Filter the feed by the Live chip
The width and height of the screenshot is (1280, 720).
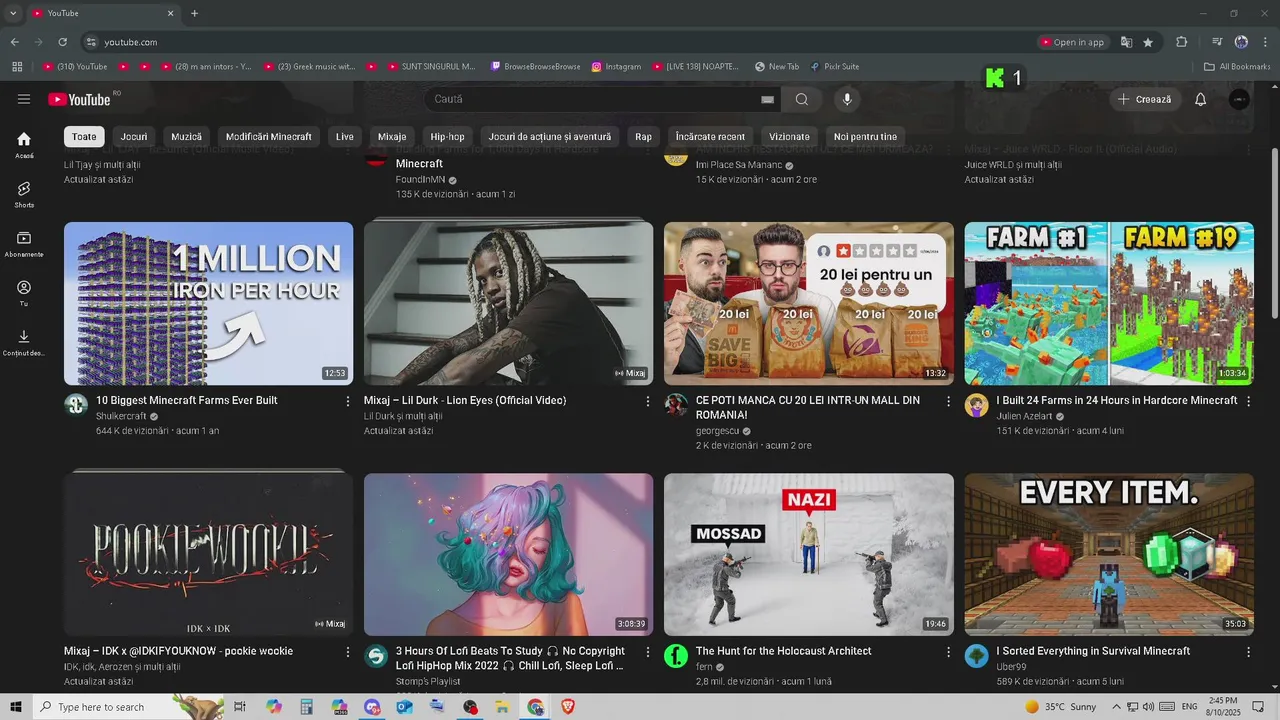click(x=345, y=137)
